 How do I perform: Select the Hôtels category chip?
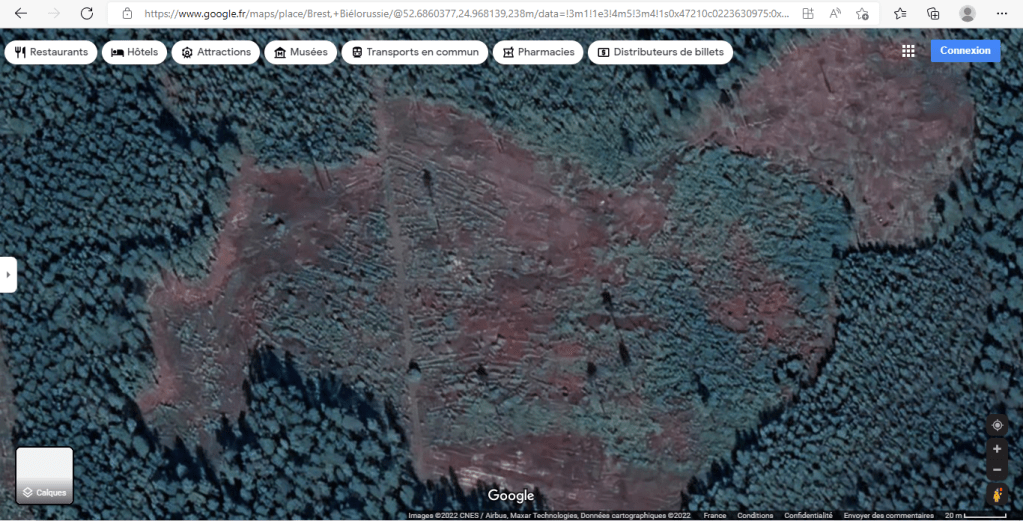pos(134,52)
